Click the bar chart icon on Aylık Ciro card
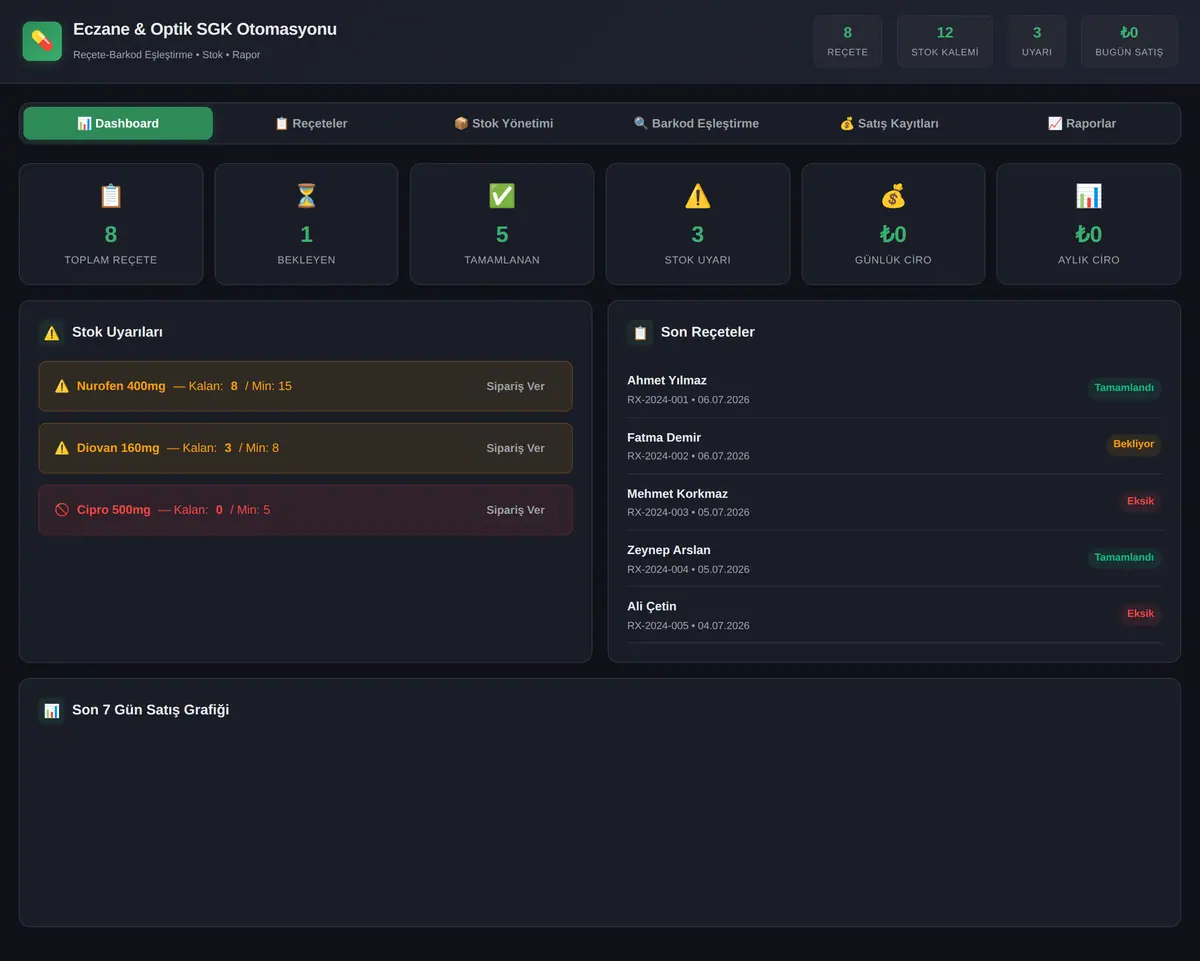The image size is (1200, 961). tap(1089, 196)
